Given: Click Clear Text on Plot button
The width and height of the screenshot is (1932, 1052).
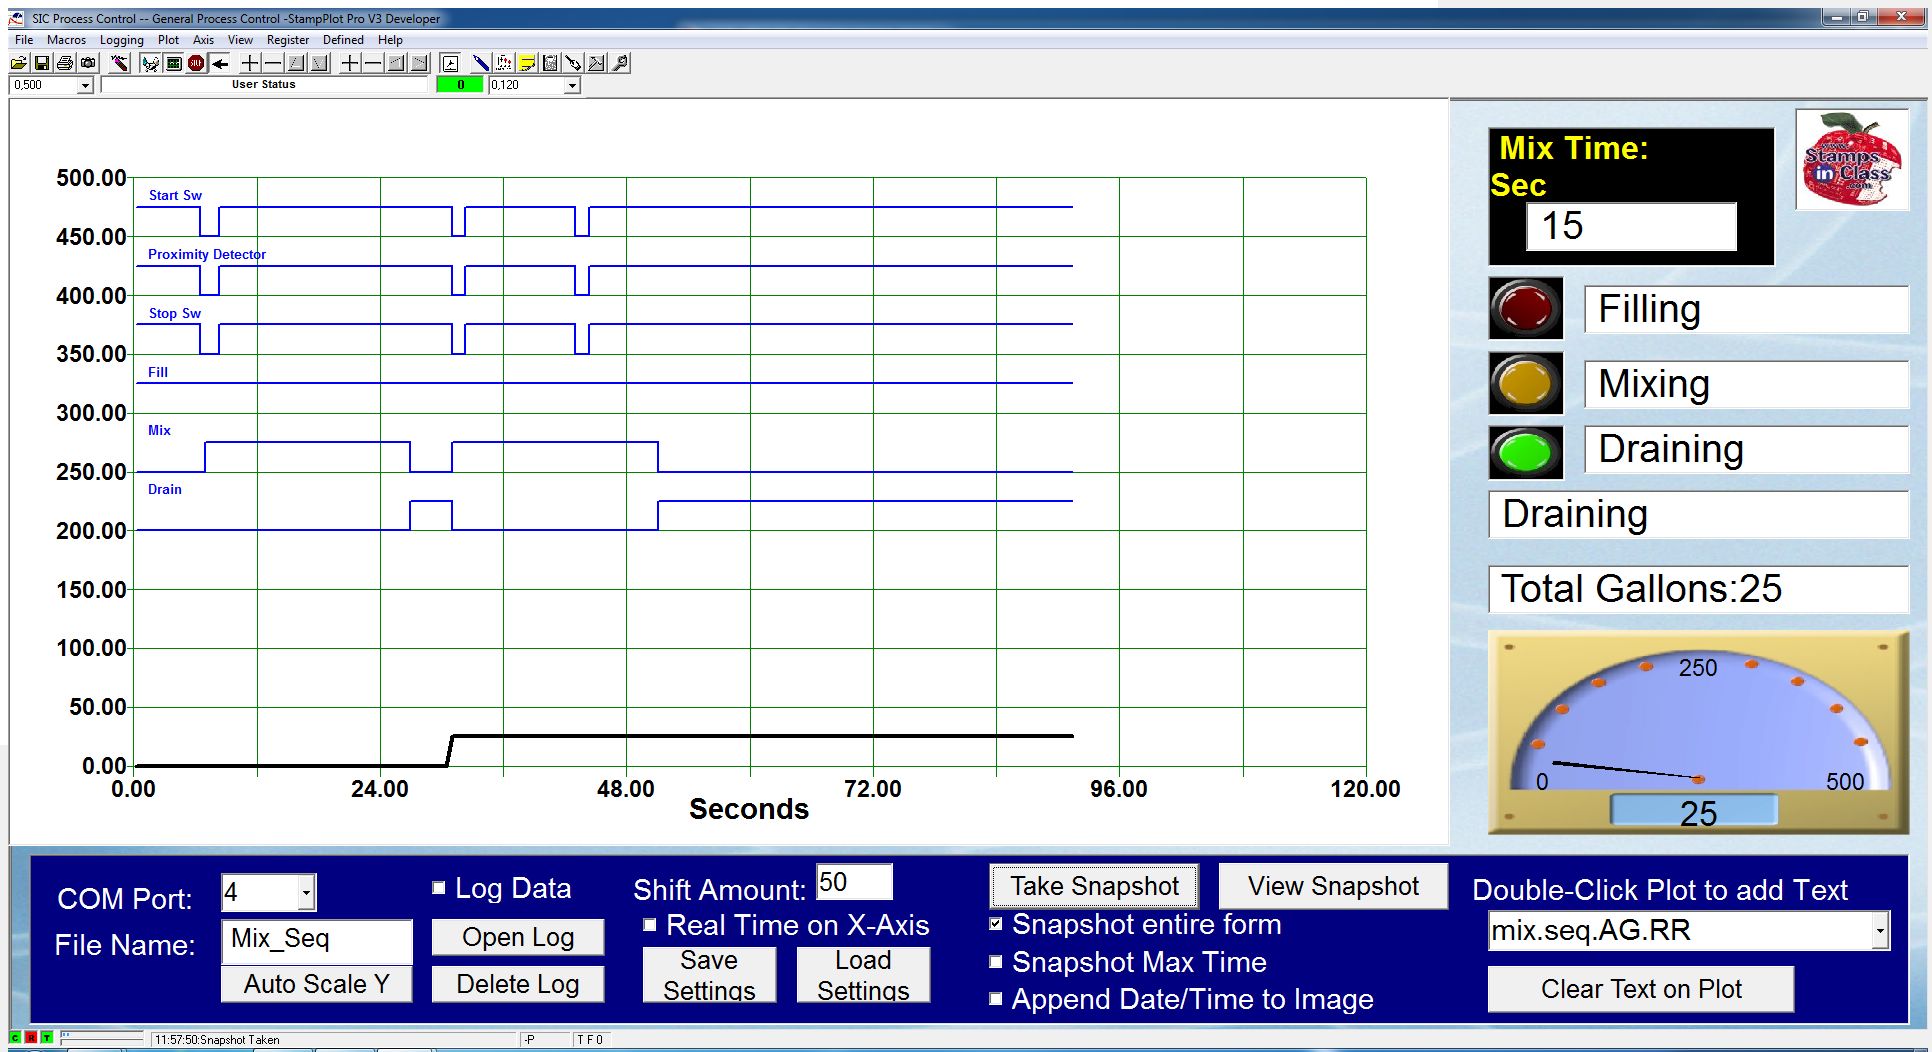Looking at the screenshot, I should pyautogui.click(x=1640, y=989).
